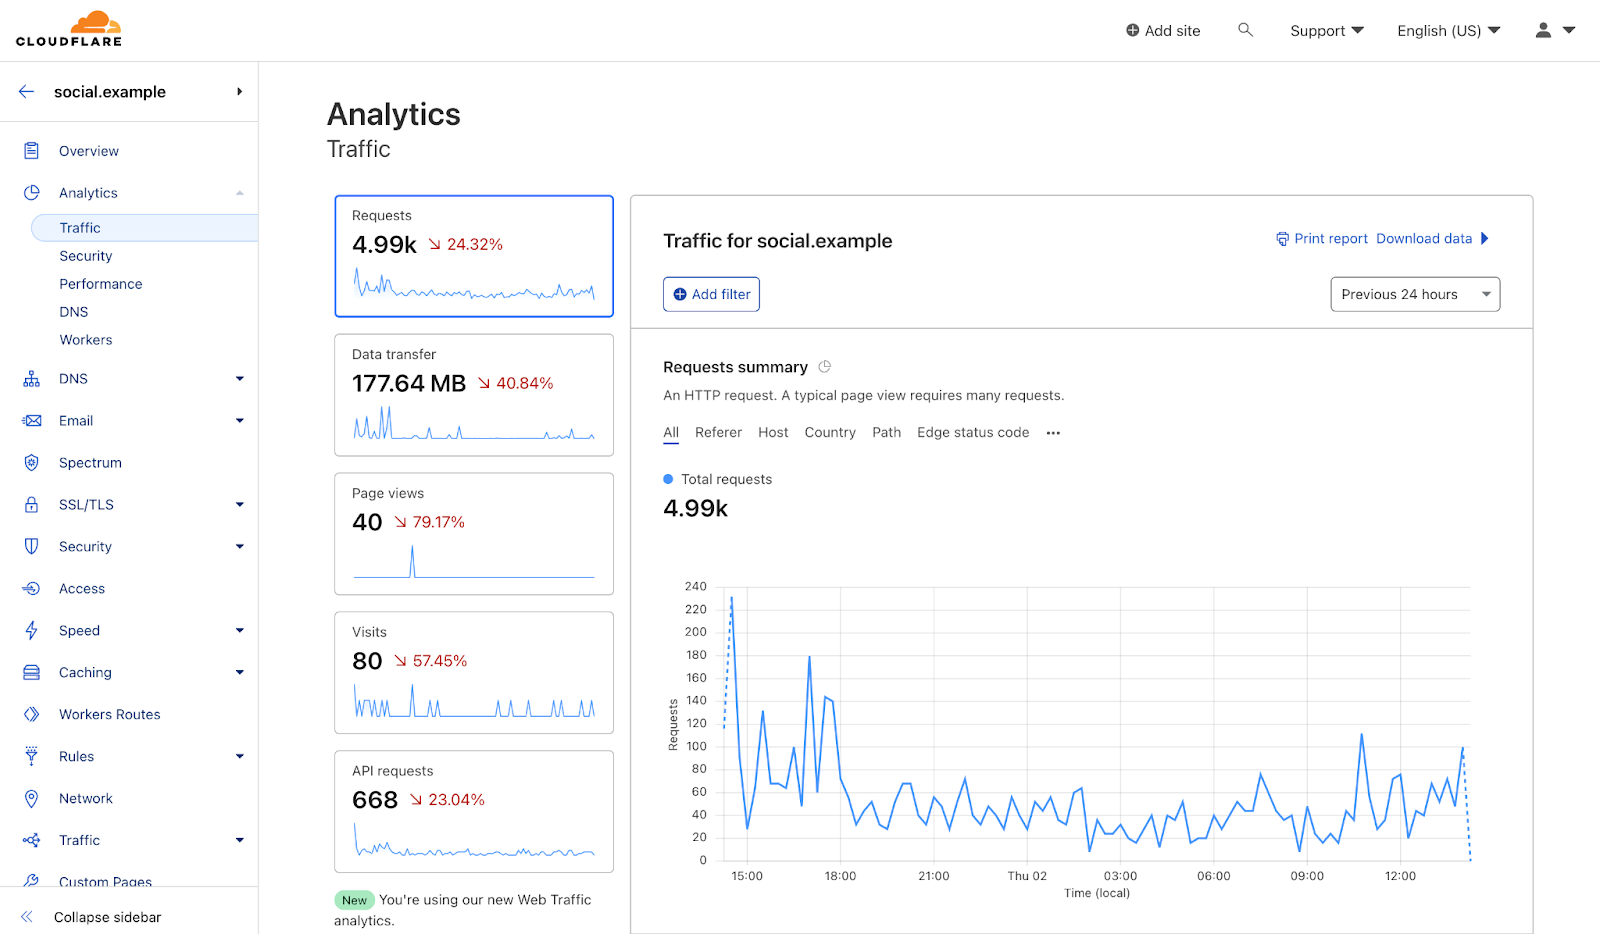Click the back arrow beside social.example
The image size is (1600, 934).
pos(27,92)
